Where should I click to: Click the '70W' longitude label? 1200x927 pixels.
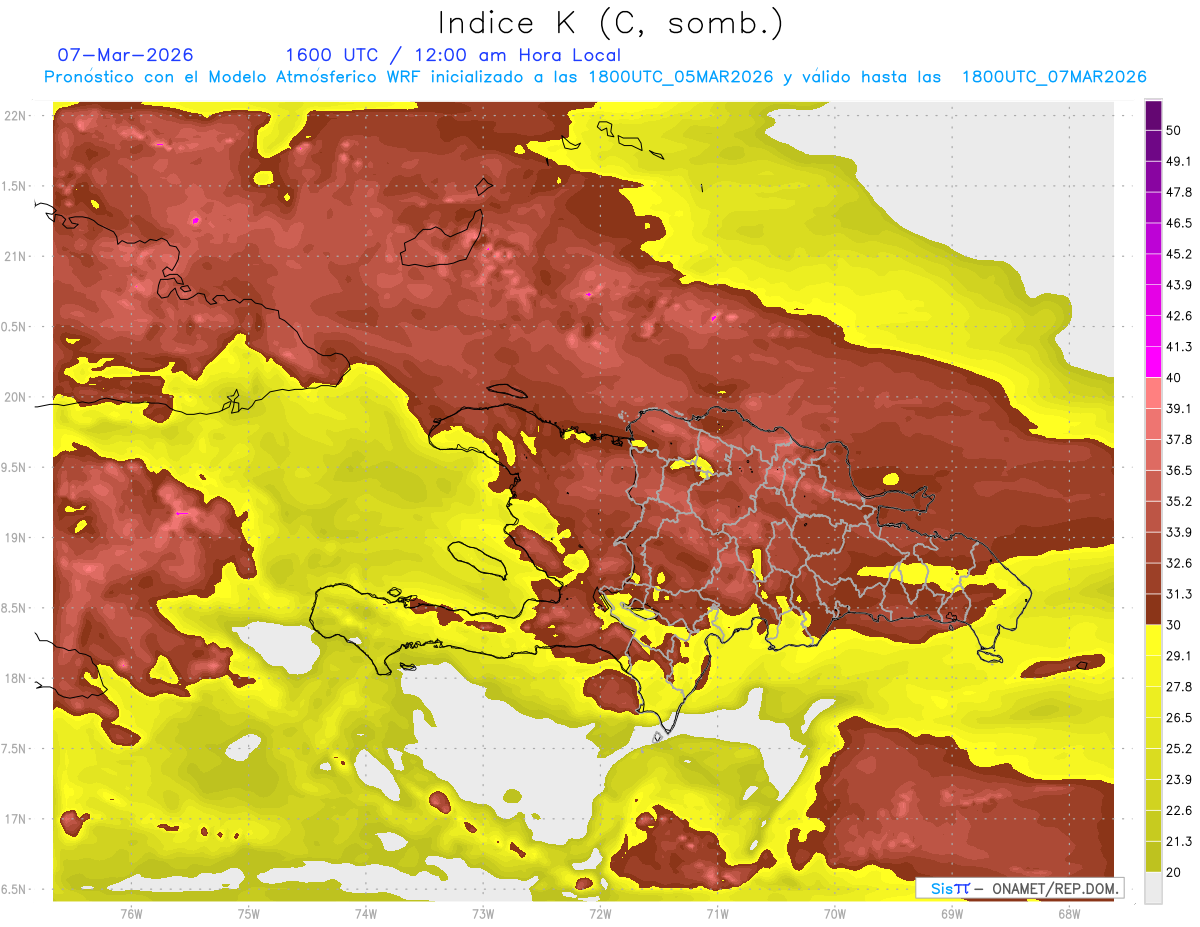click(835, 913)
